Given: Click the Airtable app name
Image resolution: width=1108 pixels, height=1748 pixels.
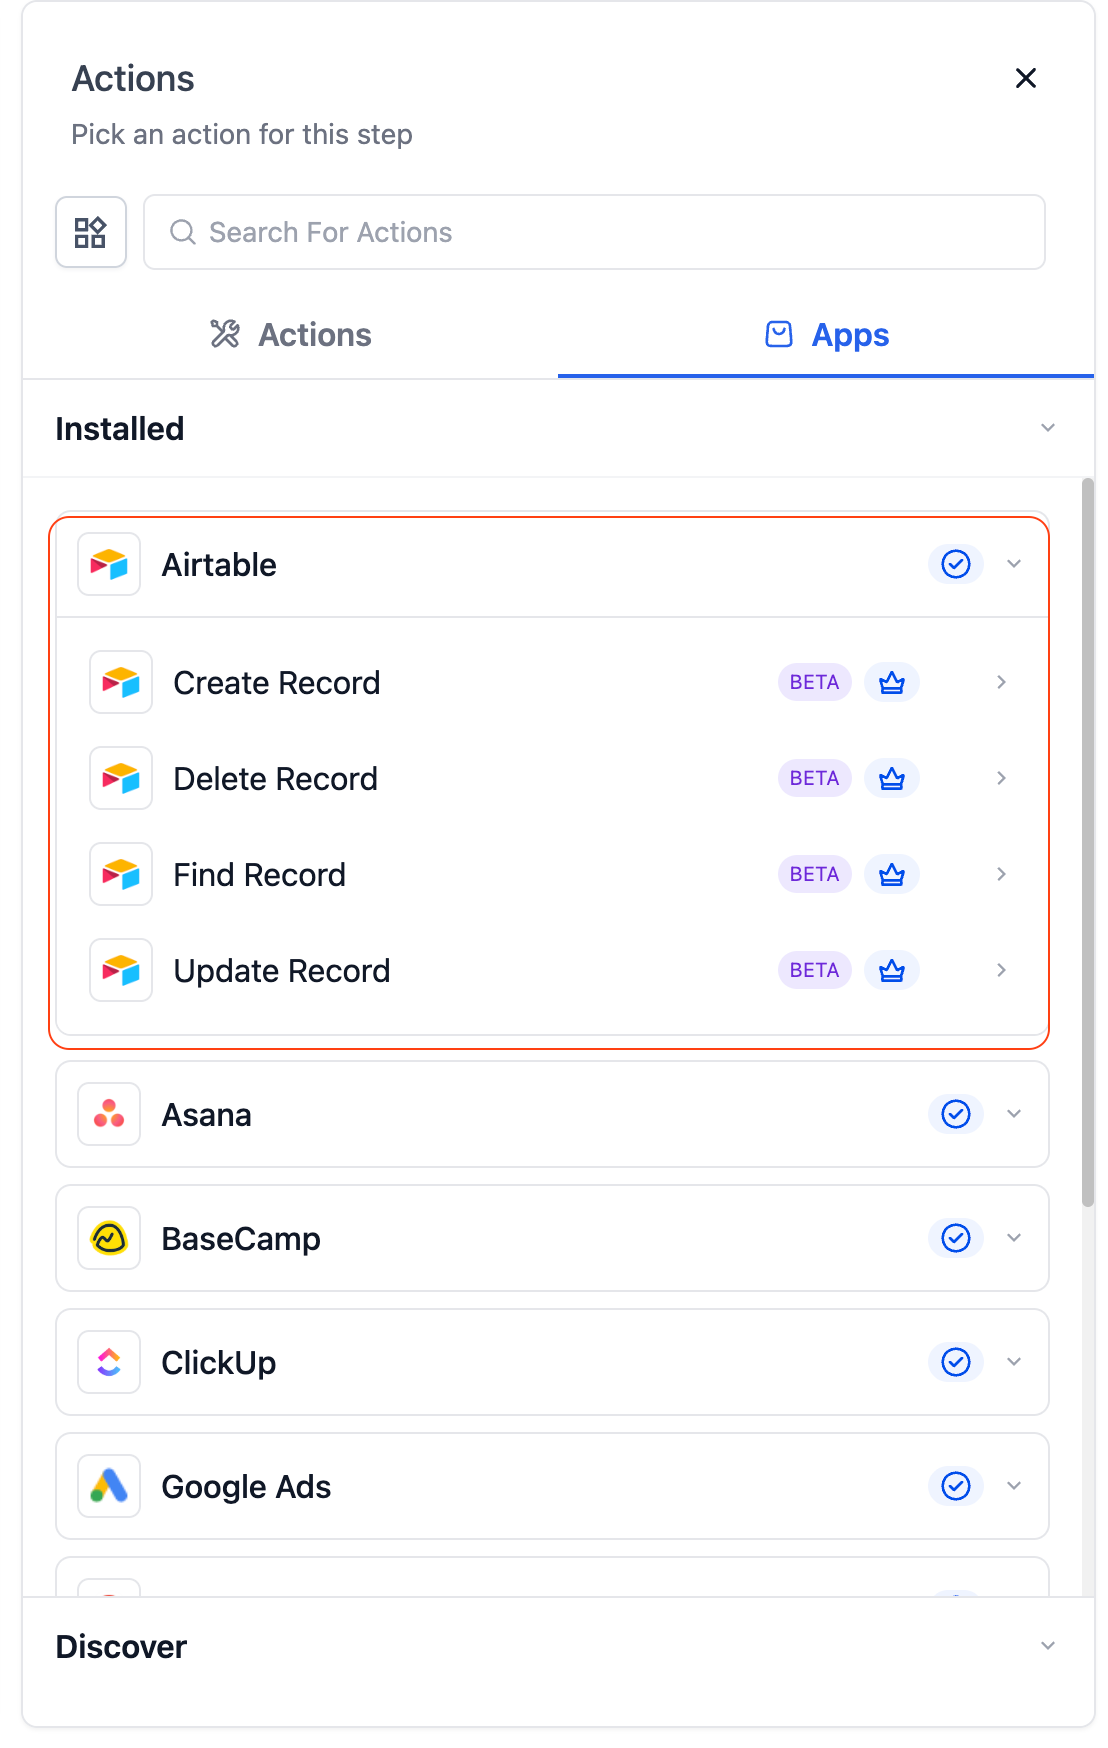Looking at the screenshot, I should 219,564.
